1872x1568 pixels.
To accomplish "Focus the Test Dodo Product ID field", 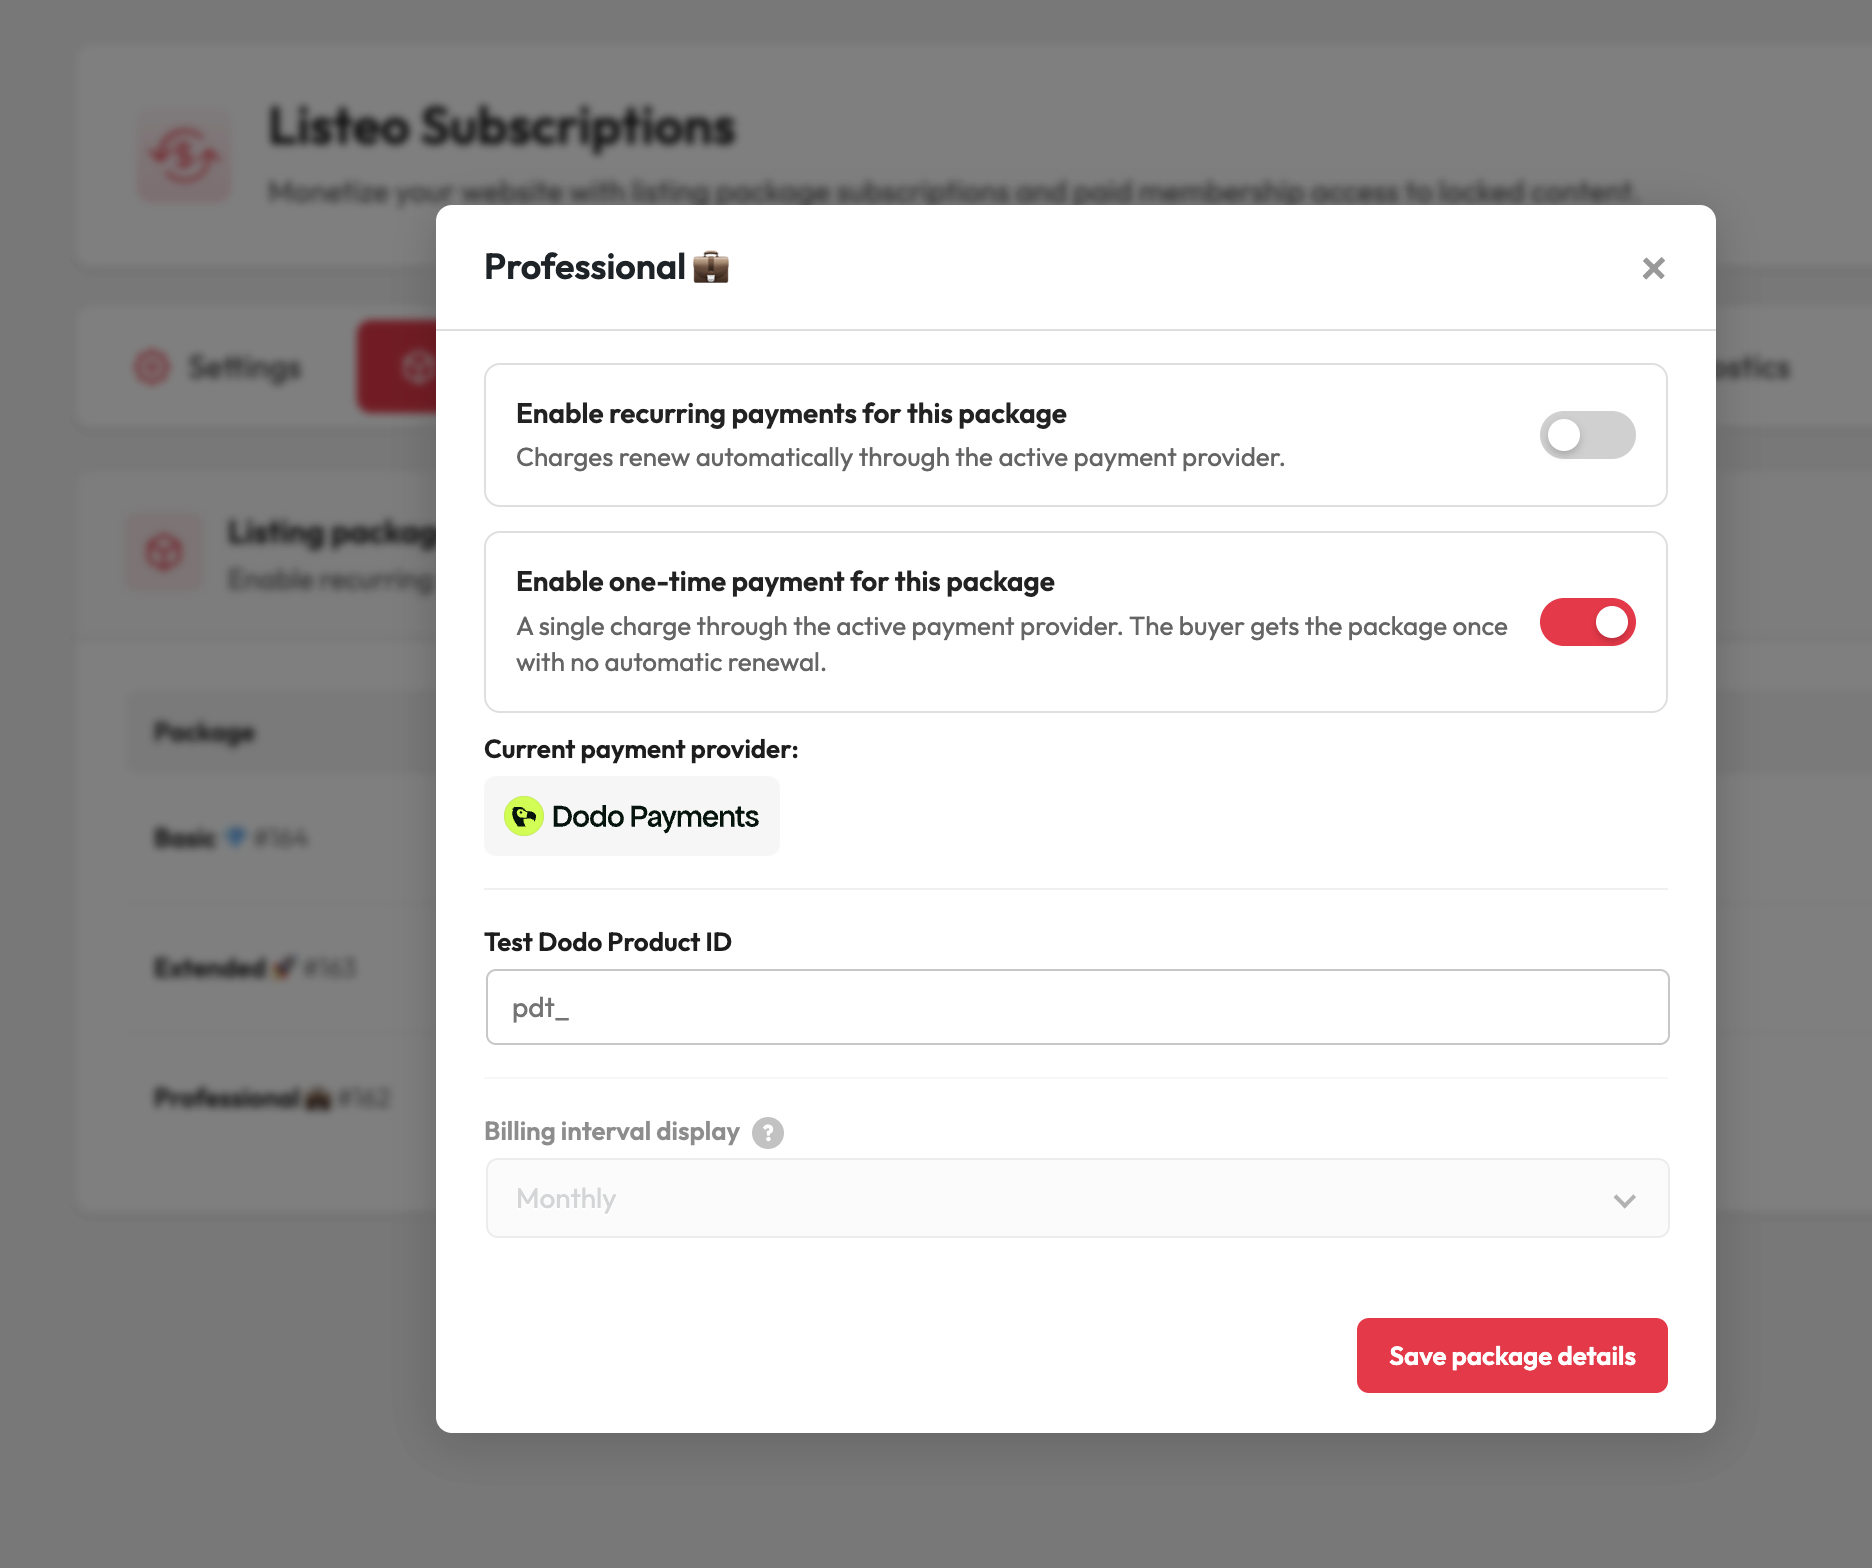I will tap(1077, 1007).
